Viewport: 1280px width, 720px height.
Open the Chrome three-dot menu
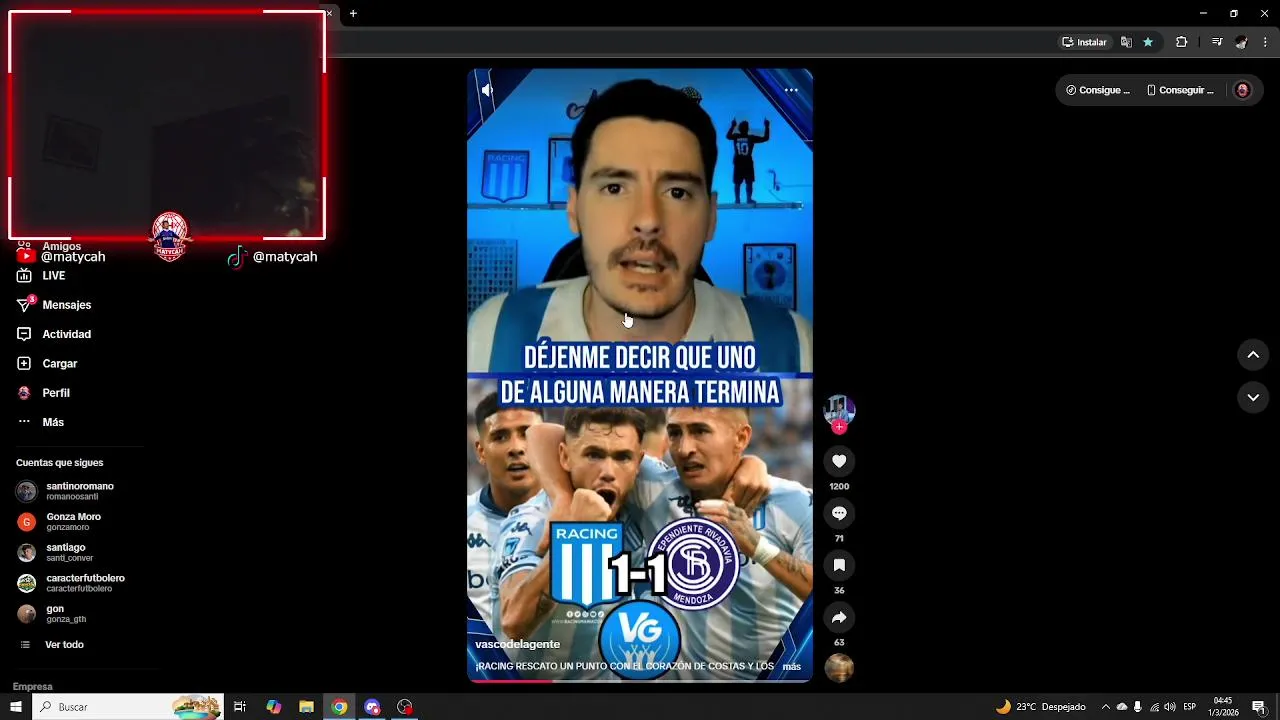point(1266,42)
